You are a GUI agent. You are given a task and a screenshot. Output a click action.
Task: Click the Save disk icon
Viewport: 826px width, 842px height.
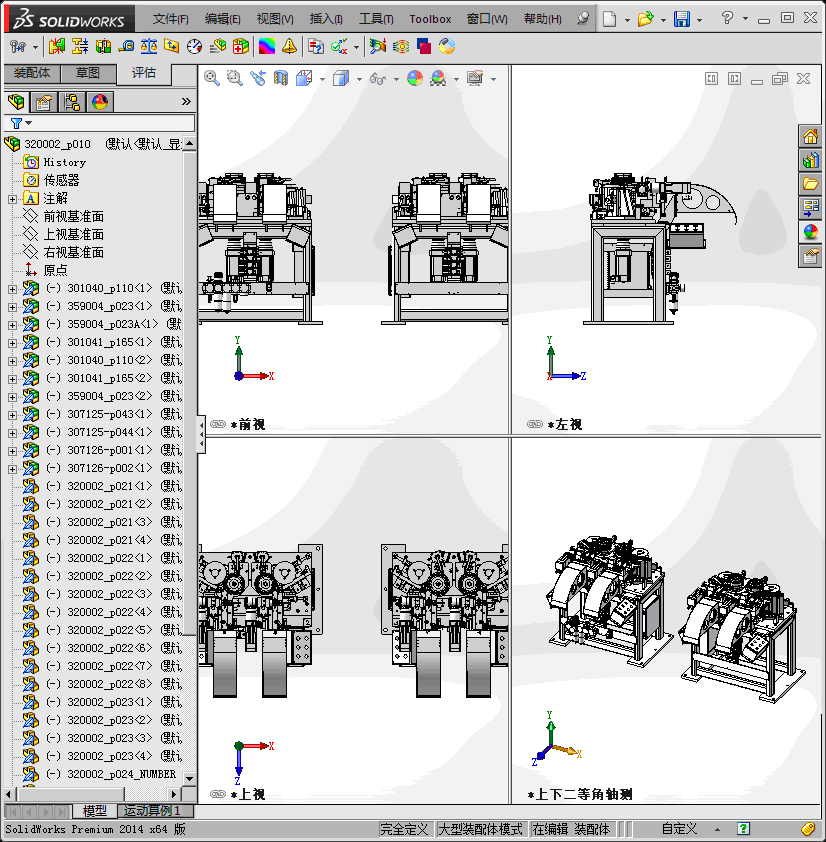681,19
